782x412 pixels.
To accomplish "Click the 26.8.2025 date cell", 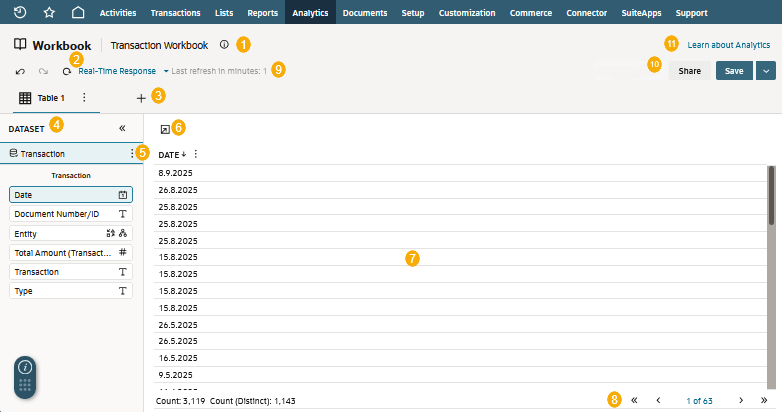I will click(x=178, y=190).
